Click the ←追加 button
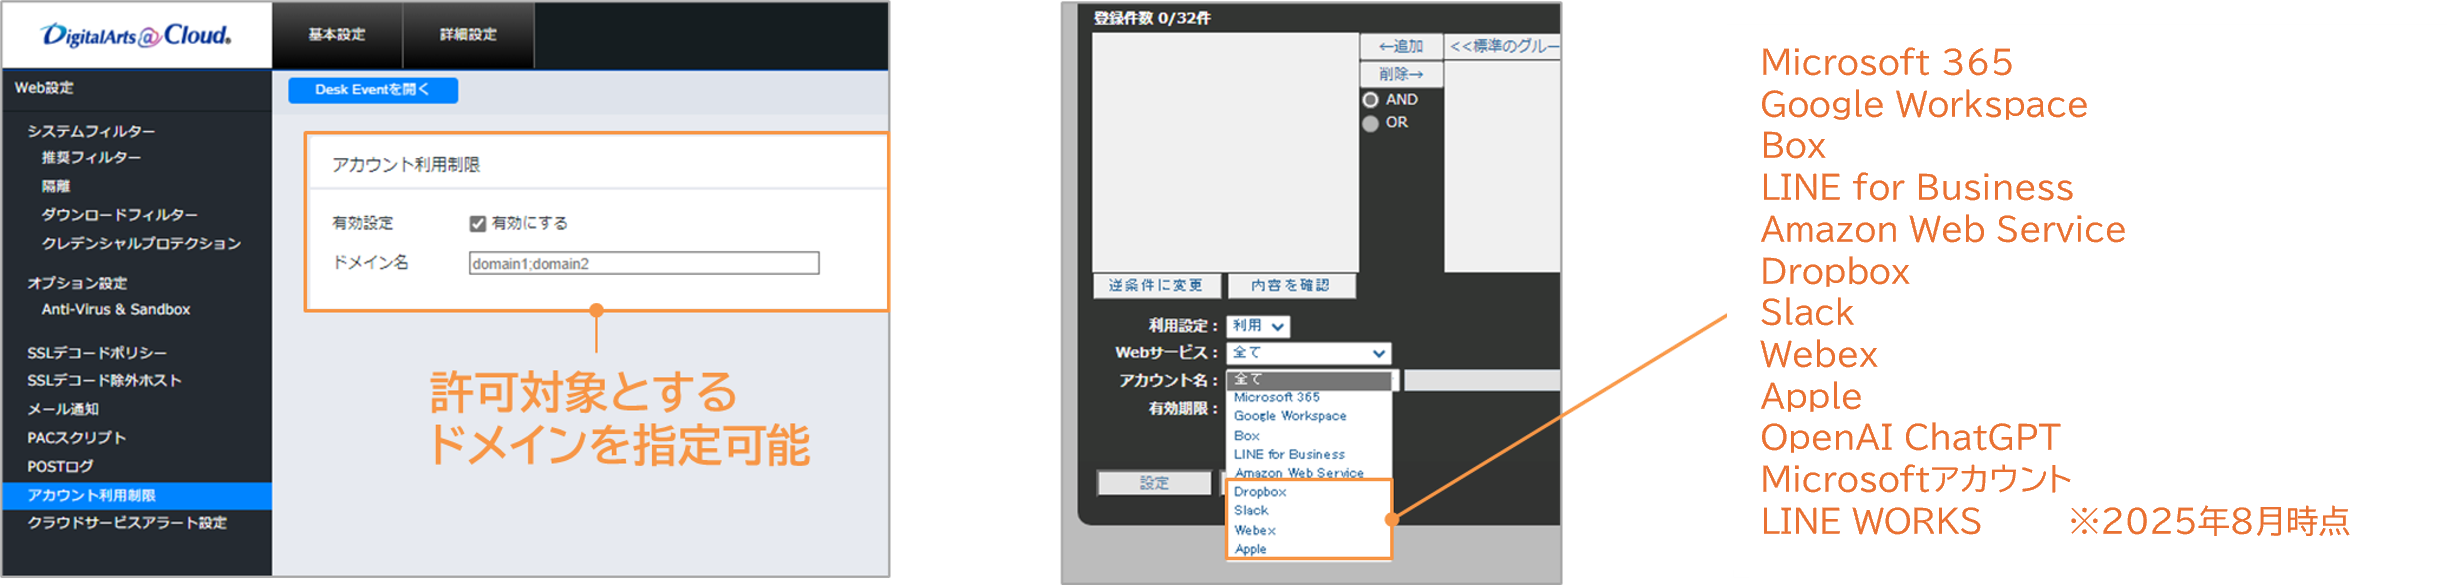The height and width of the screenshot is (585, 2447). [x=1400, y=47]
